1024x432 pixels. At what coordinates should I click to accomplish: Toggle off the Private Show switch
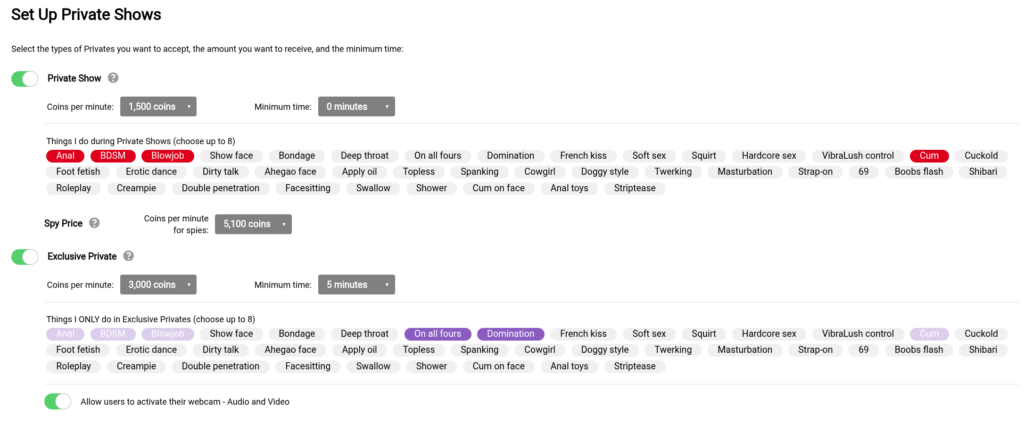tap(25, 78)
